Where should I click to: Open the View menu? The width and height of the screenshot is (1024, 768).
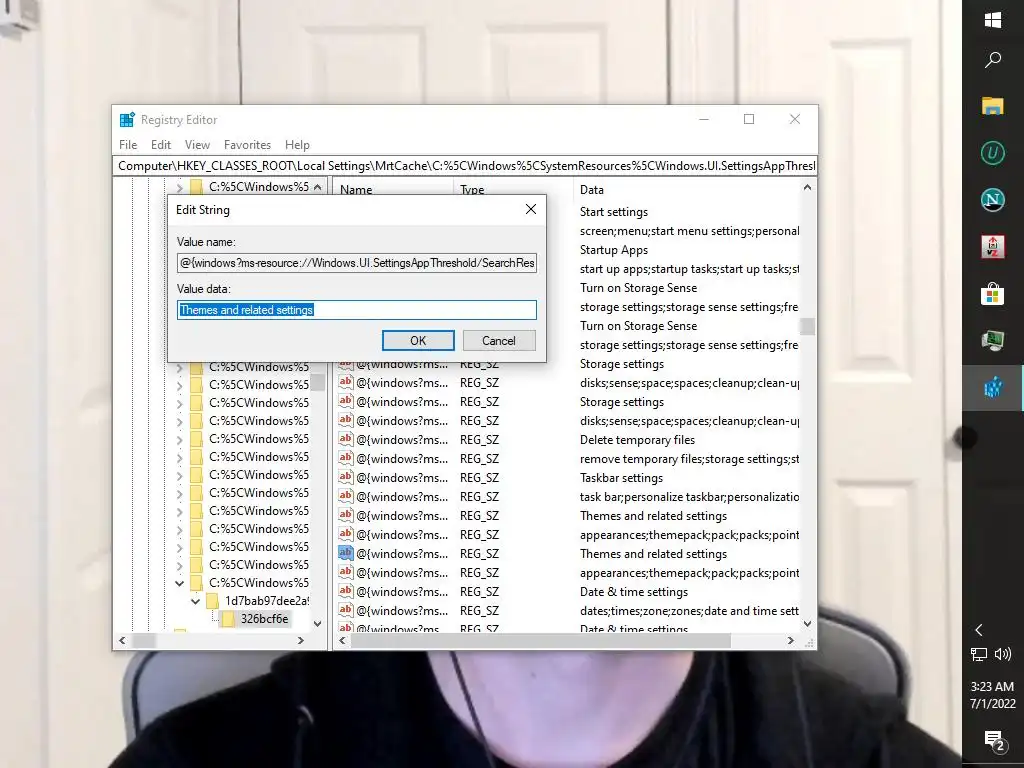(x=197, y=144)
